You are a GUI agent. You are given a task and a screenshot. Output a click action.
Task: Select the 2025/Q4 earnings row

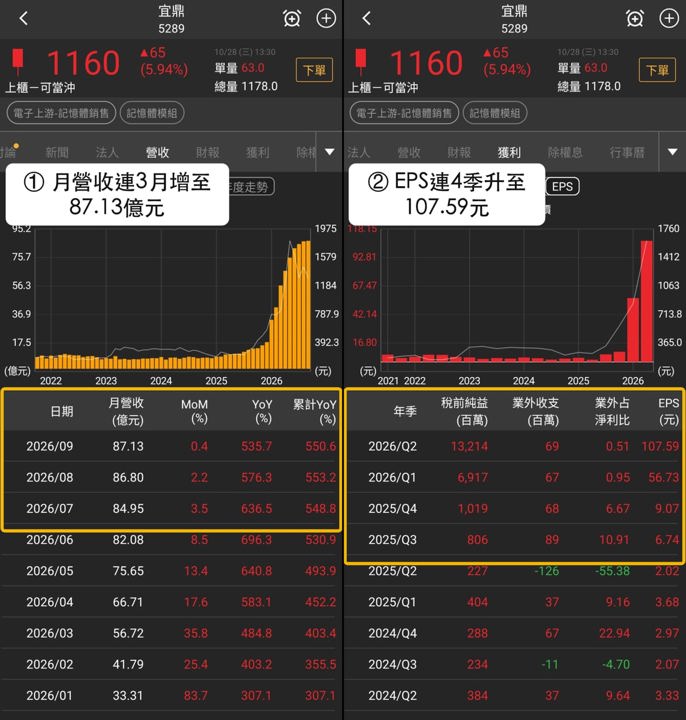514,508
